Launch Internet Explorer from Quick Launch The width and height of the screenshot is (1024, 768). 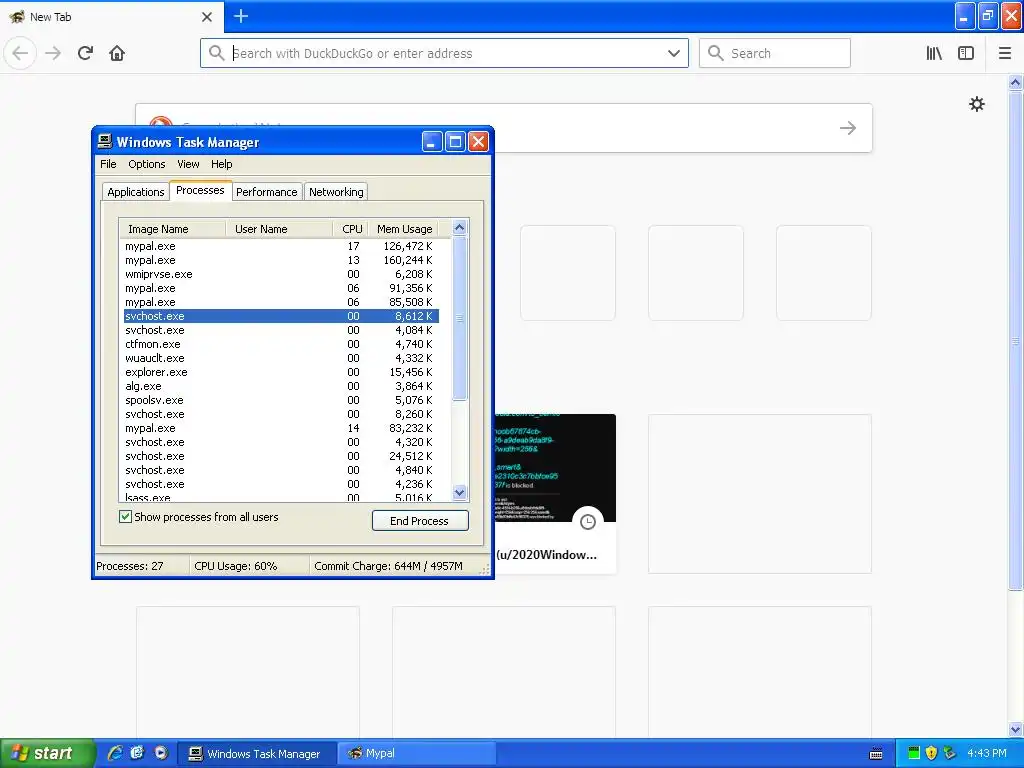click(x=115, y=753)
